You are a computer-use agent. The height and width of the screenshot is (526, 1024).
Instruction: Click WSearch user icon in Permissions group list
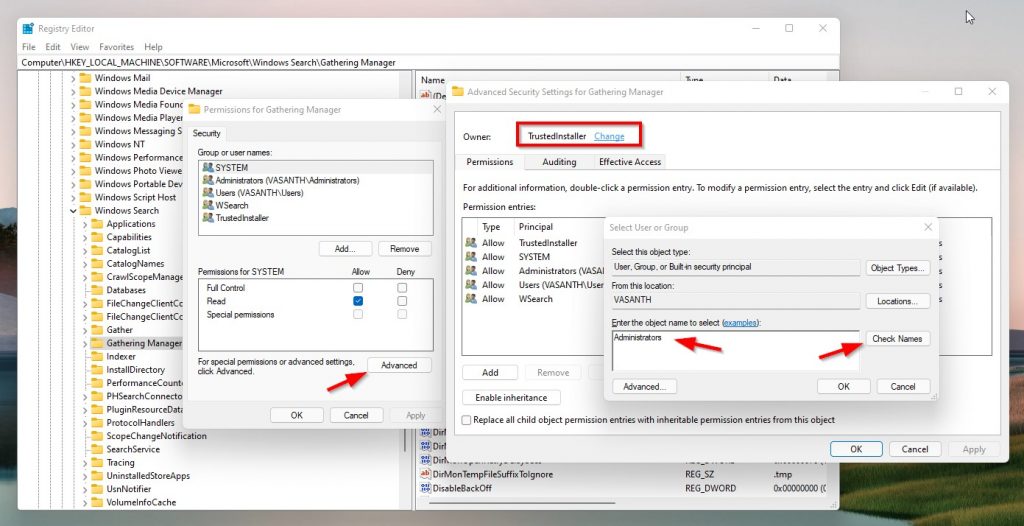(x=208, y=205)
